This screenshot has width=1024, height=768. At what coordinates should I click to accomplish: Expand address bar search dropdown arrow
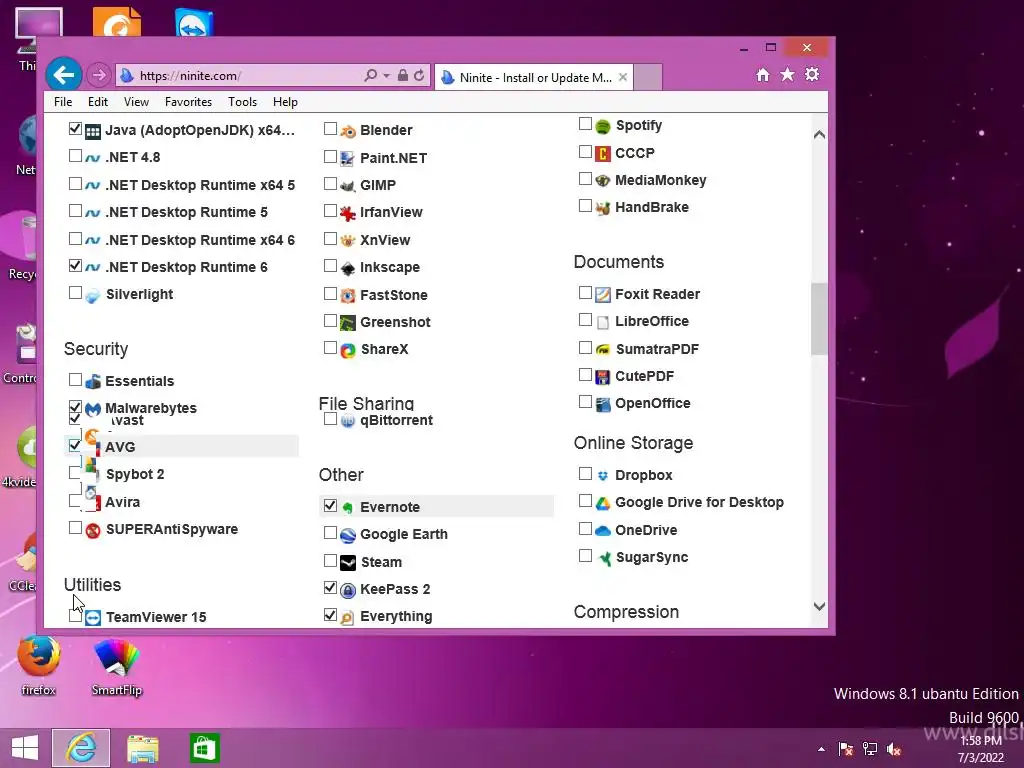(x=387, y=76)
